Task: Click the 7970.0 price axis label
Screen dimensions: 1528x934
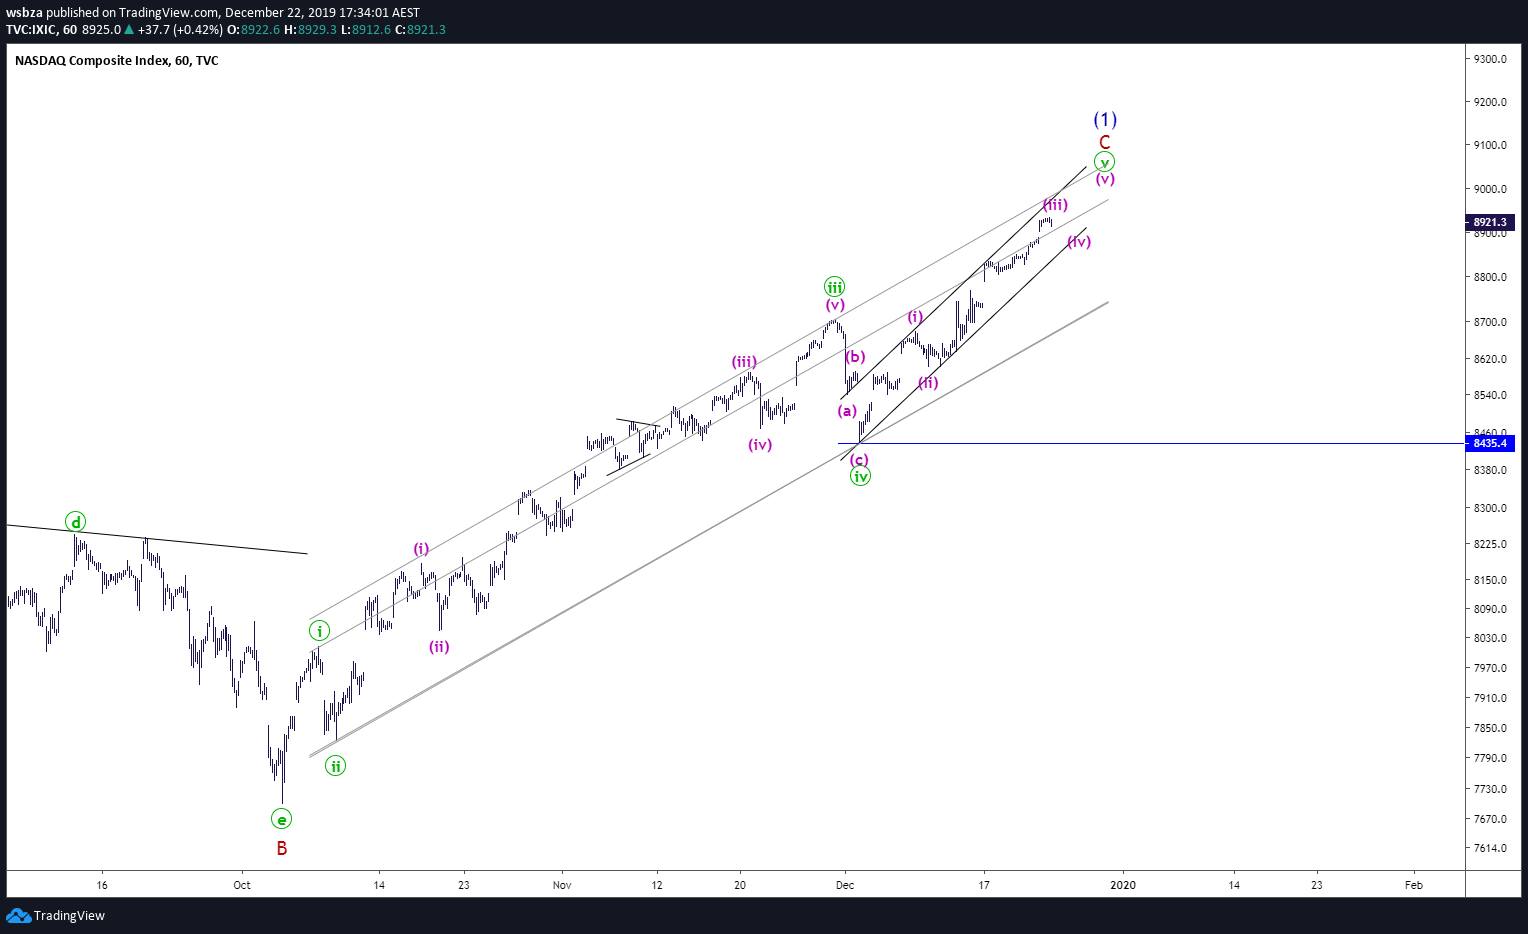Action: coord(1490,668)
